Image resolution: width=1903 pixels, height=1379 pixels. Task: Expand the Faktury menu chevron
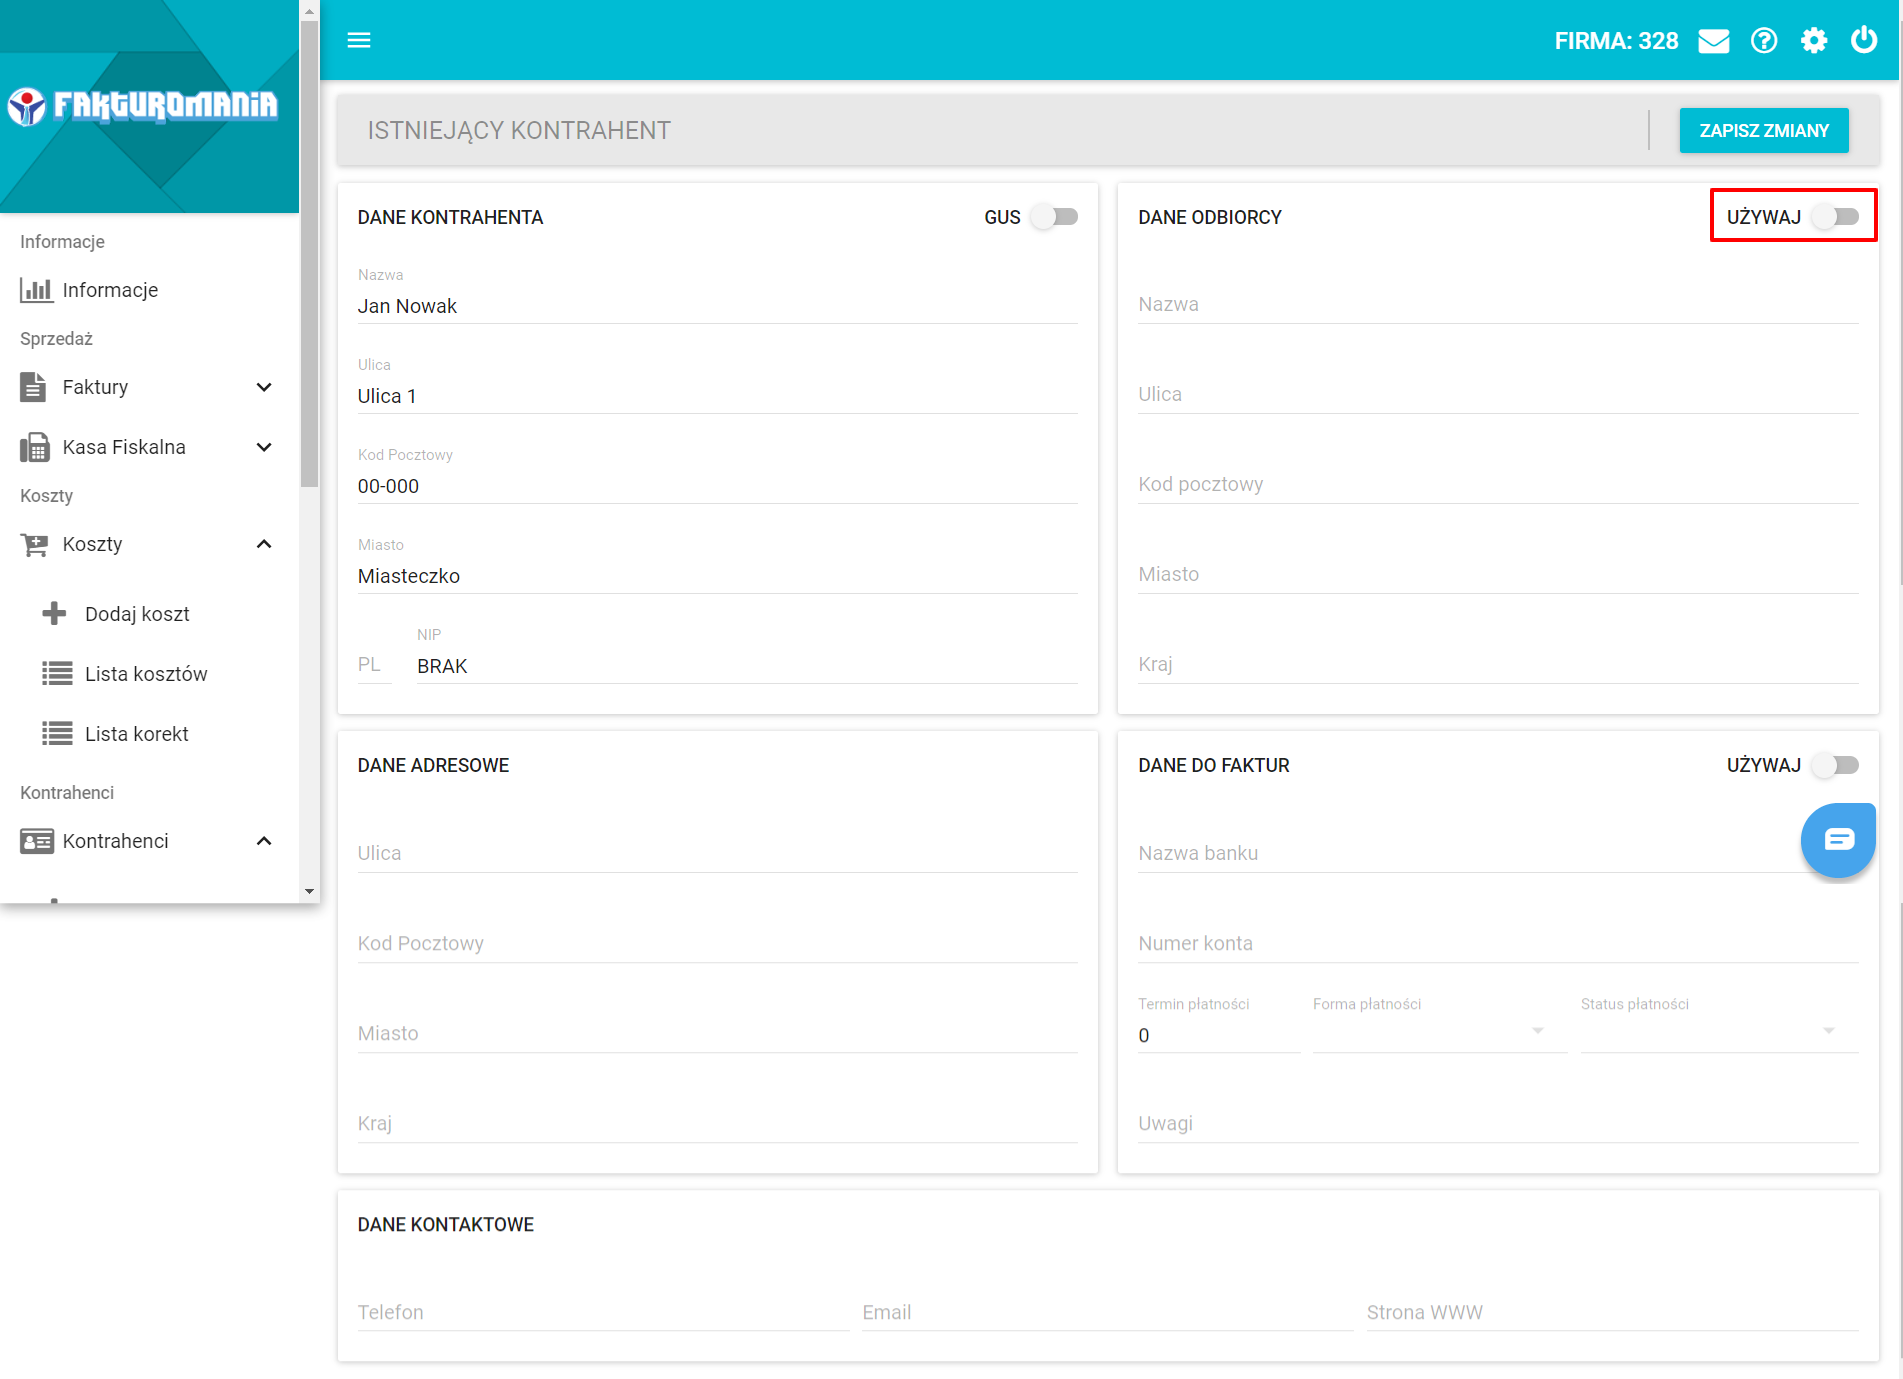(264, 387)
